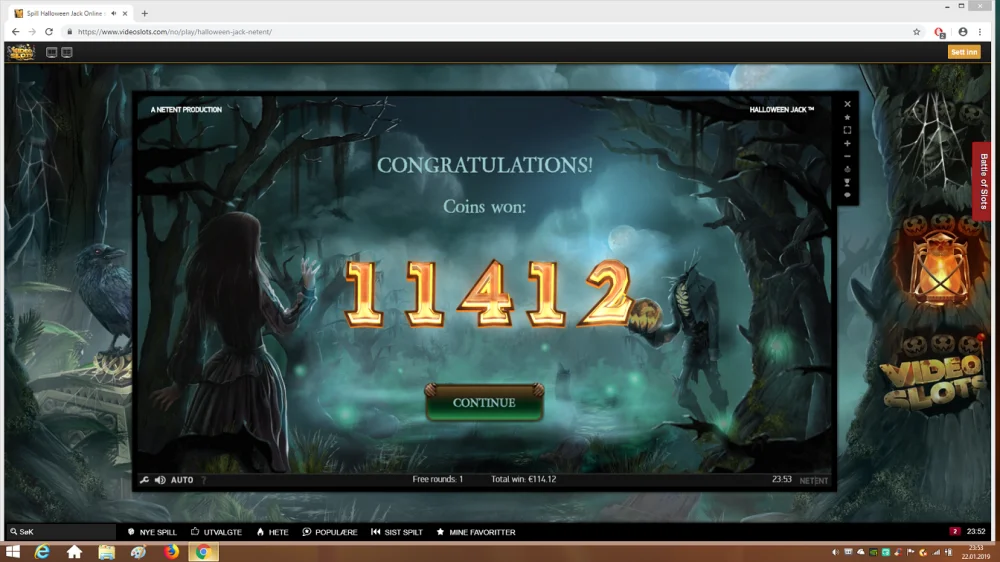
Task: Add game to favourites with star icon
Action: pos(848,117)
